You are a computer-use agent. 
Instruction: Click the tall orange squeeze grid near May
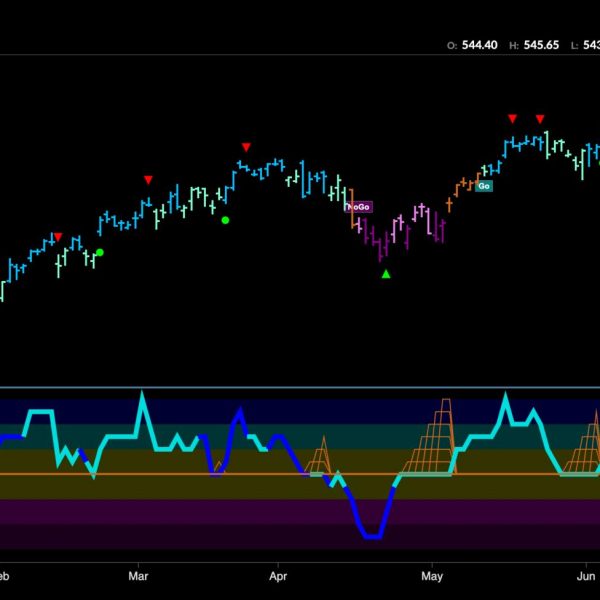[x=430, y=435]
